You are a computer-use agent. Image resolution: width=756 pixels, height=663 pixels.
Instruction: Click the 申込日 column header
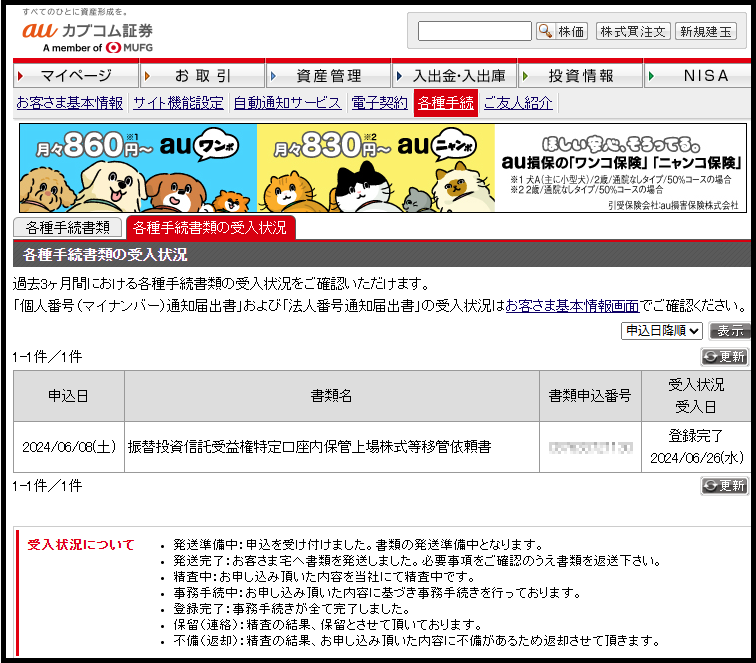[68, 396]
